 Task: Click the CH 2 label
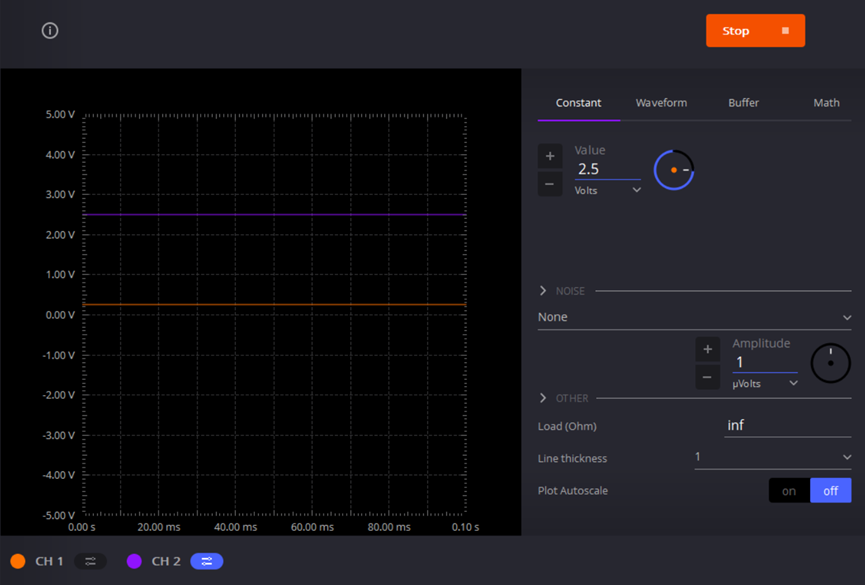[x=166, y=561]
